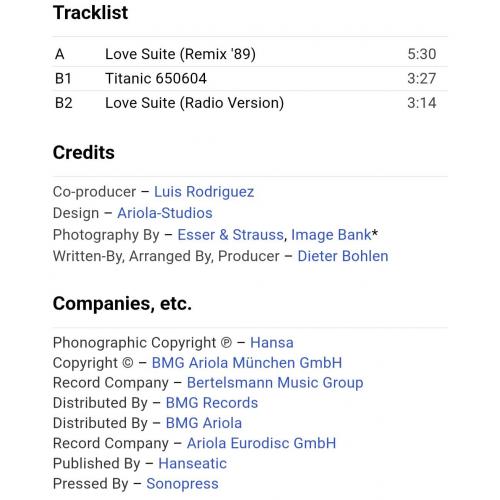Open the Ariola Eurodisc GmbH link

261,443
